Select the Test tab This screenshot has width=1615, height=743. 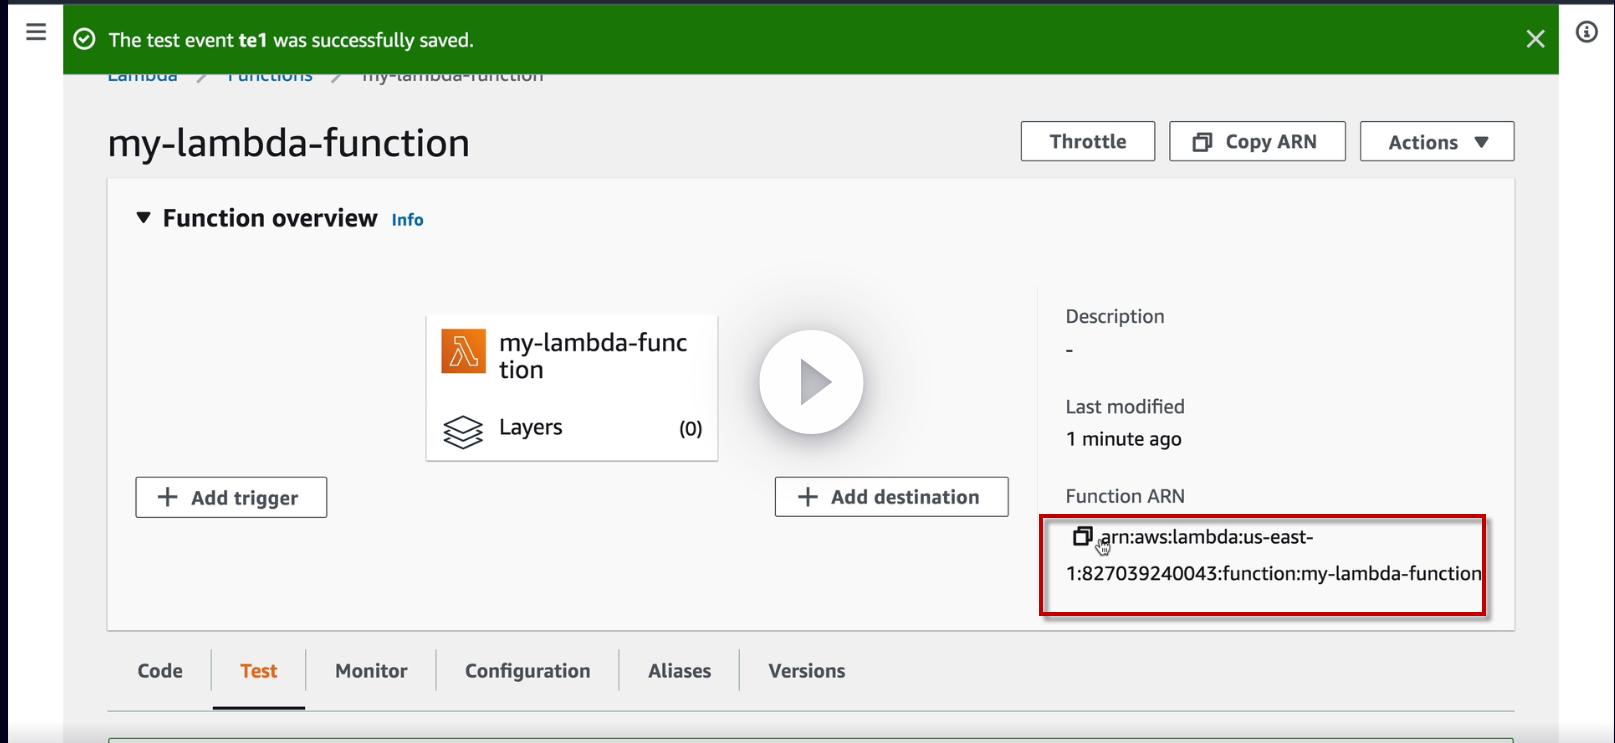point(258,671)
